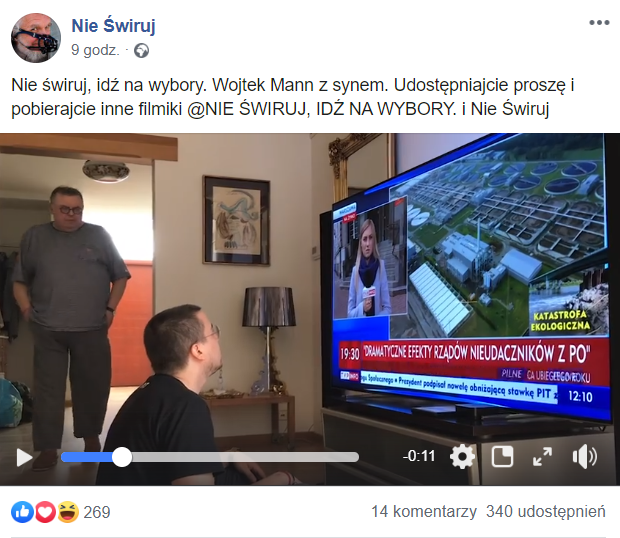Screen dimensions: 620x538
Task: Click the remaining time -0:11 display
Action: 419,457
